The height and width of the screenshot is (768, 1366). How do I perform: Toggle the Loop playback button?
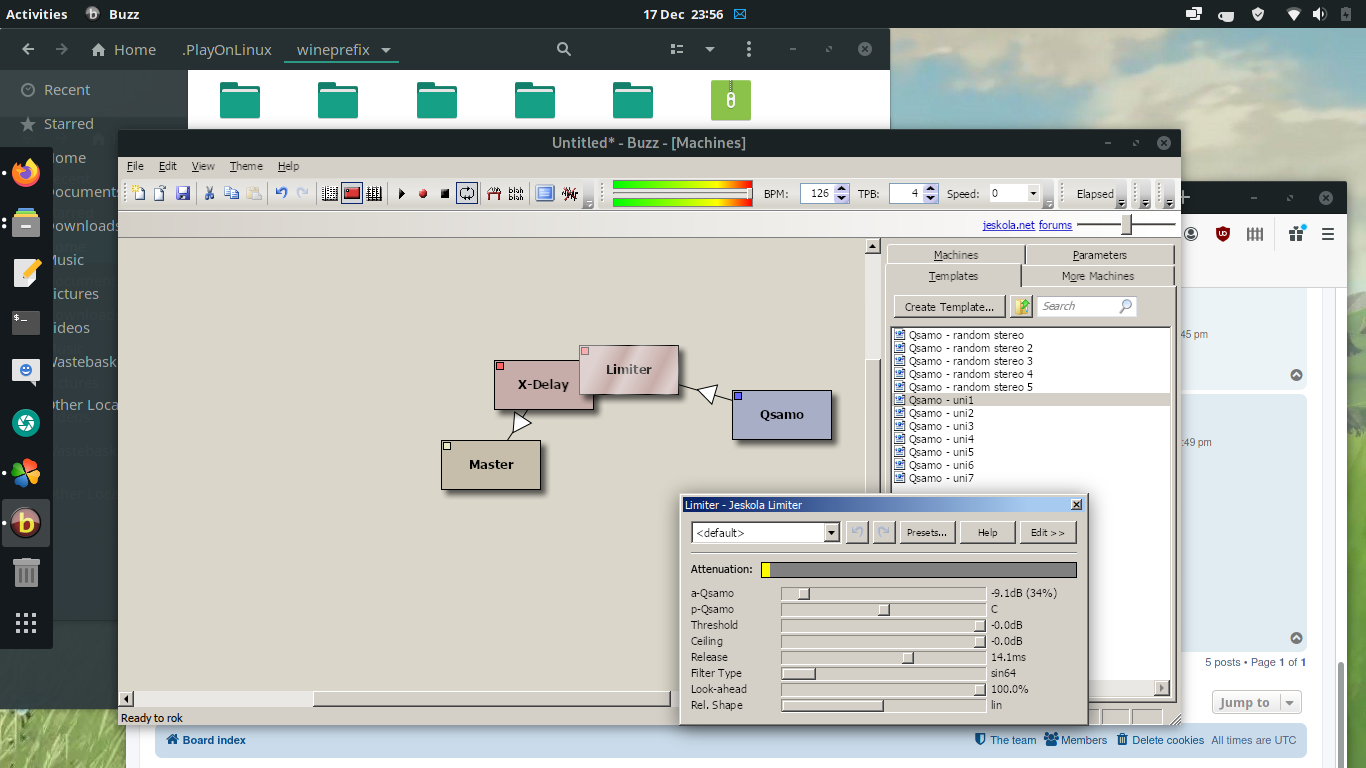pos(467,193)
